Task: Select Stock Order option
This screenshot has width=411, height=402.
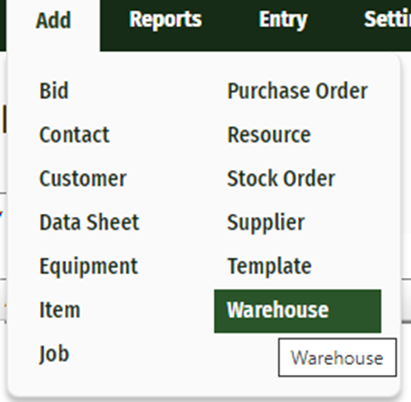Action: (281, 179)
